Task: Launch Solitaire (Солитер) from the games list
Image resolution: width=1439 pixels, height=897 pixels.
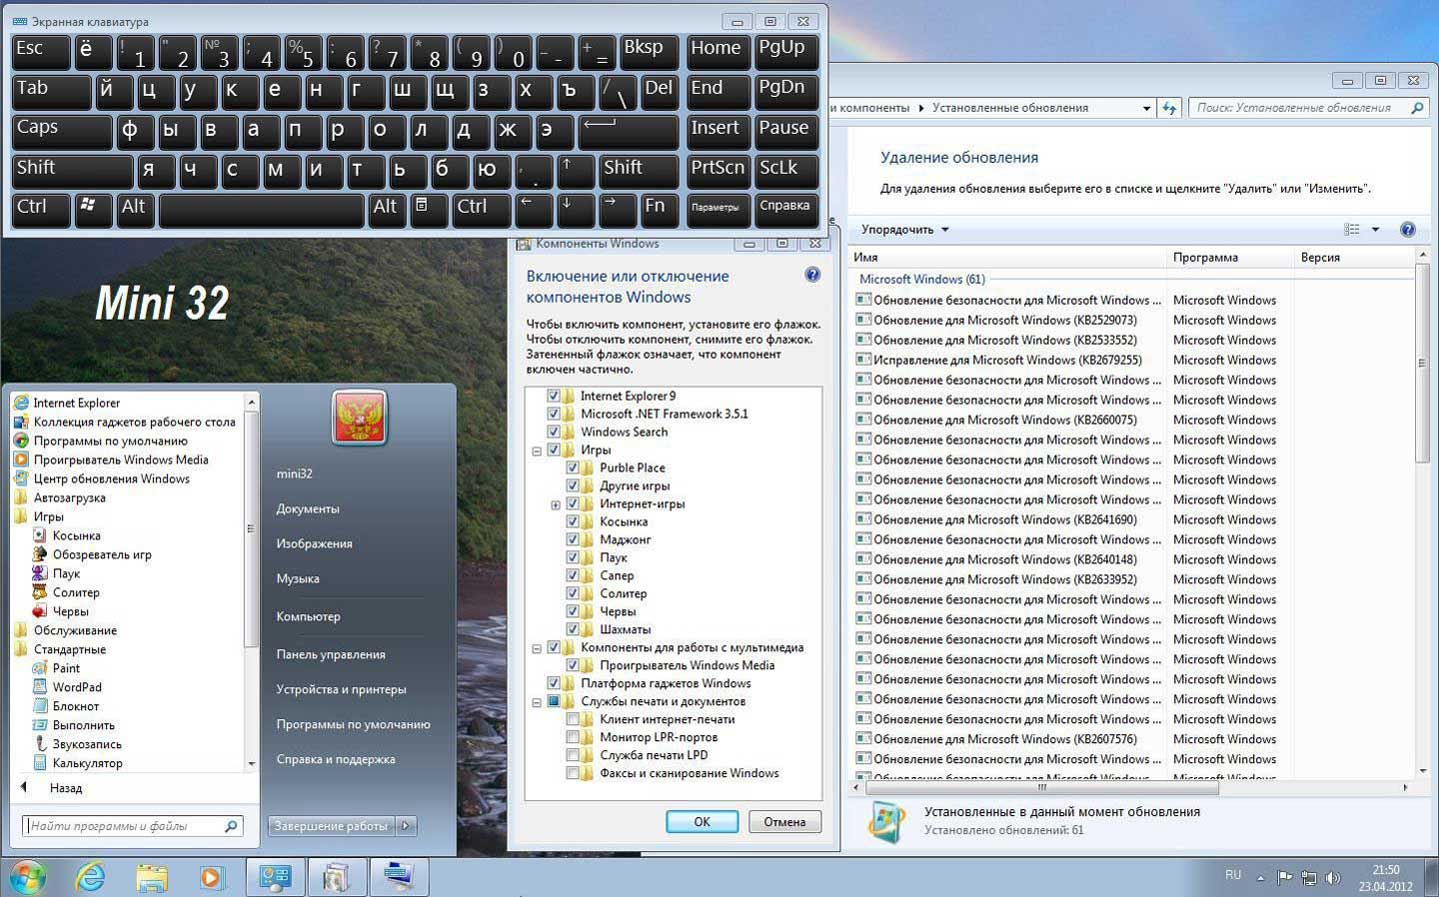Action: (75, 592)
